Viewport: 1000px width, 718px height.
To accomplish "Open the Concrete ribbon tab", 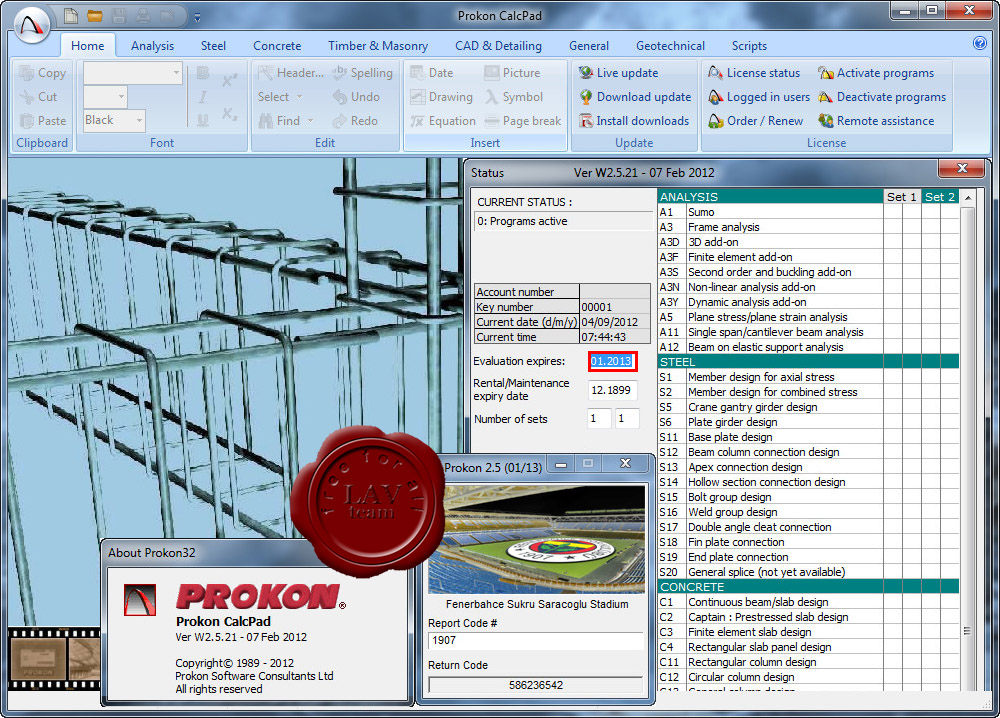I will (277, 46).
